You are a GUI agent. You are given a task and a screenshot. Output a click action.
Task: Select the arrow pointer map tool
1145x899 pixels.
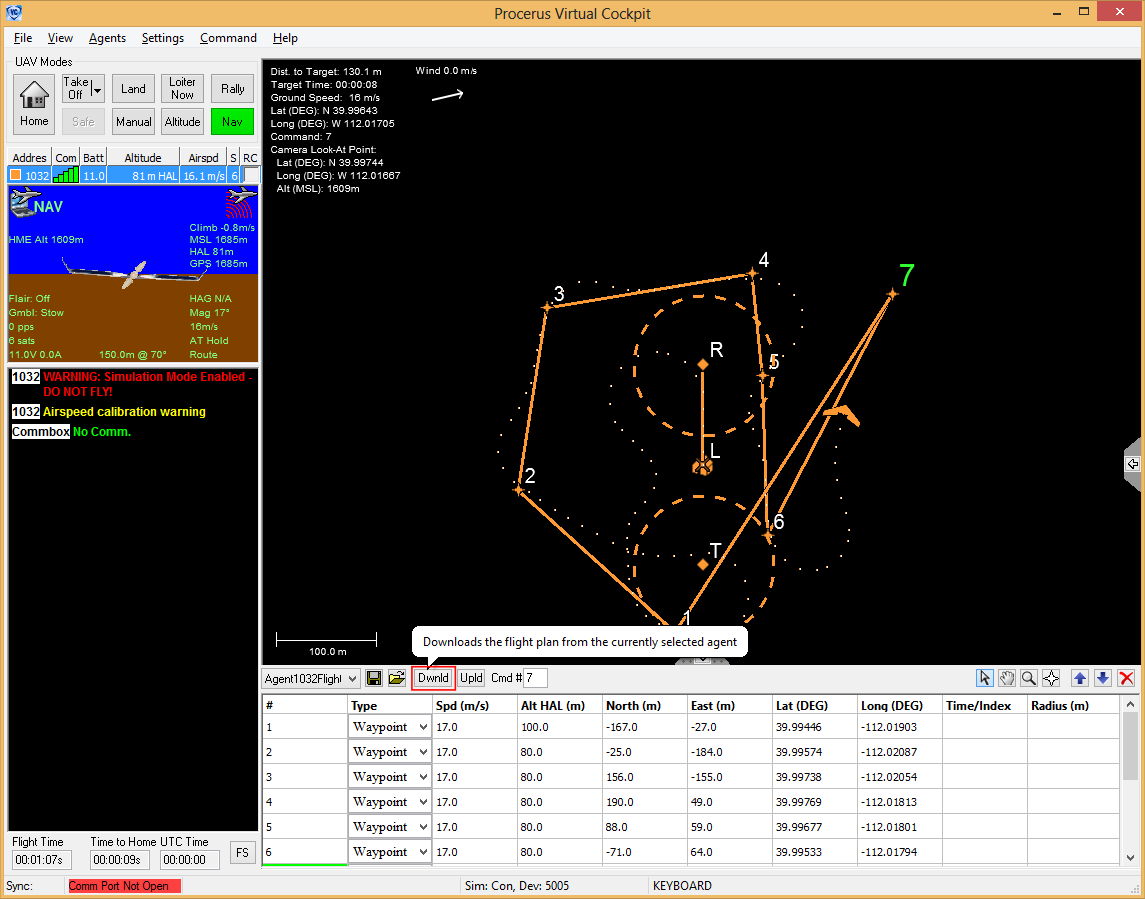(x=984, y=678)
